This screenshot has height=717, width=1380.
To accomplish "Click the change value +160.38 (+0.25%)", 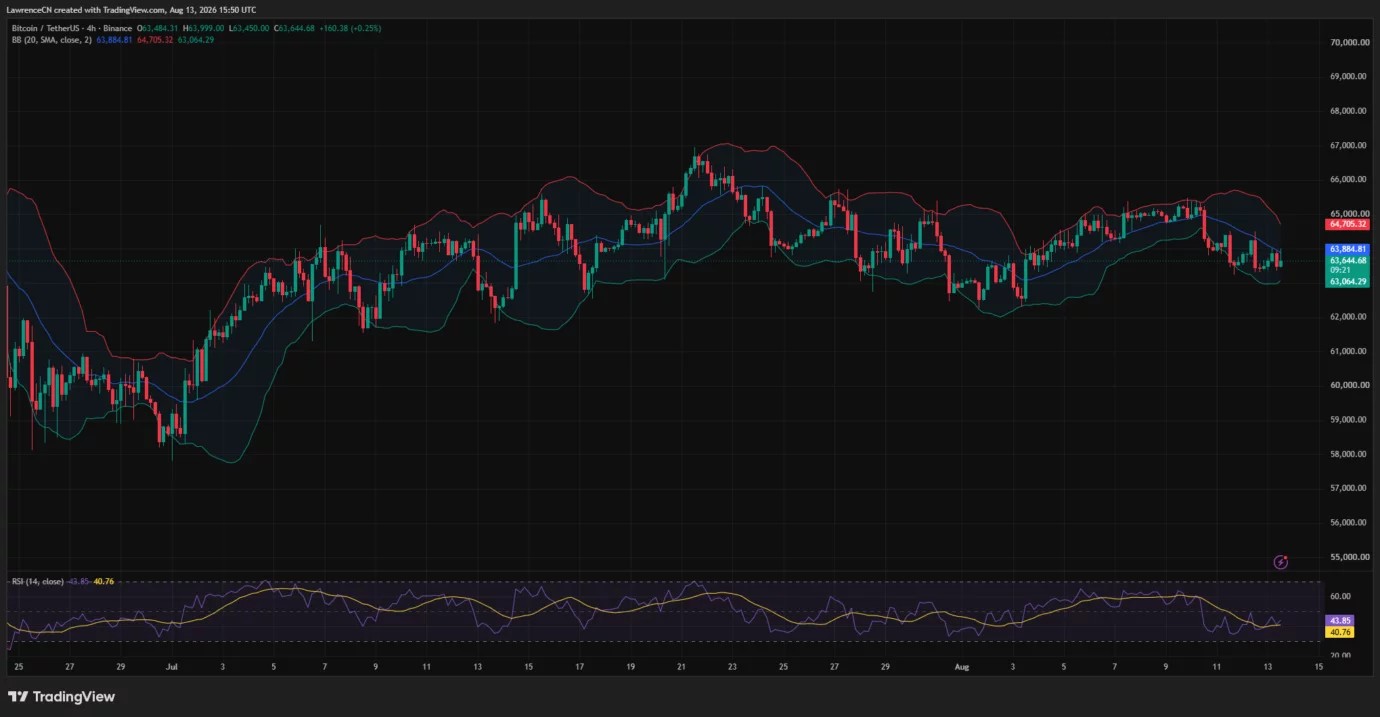I will click(350, 28).
